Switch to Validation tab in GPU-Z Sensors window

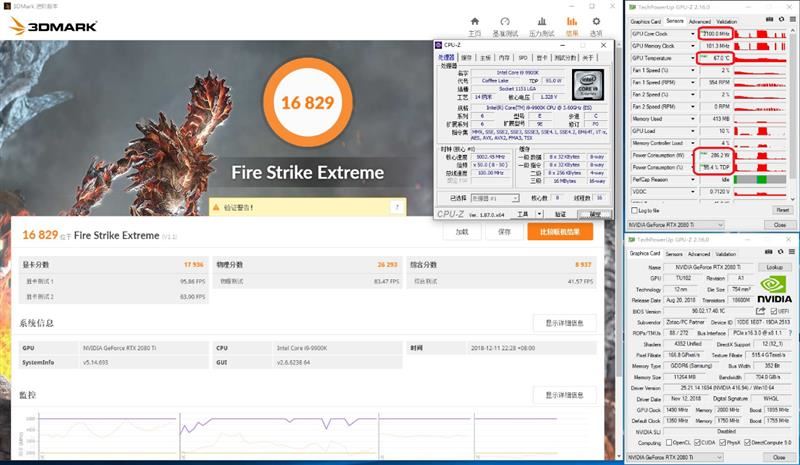pyautogui.click(x=727, y=21)
